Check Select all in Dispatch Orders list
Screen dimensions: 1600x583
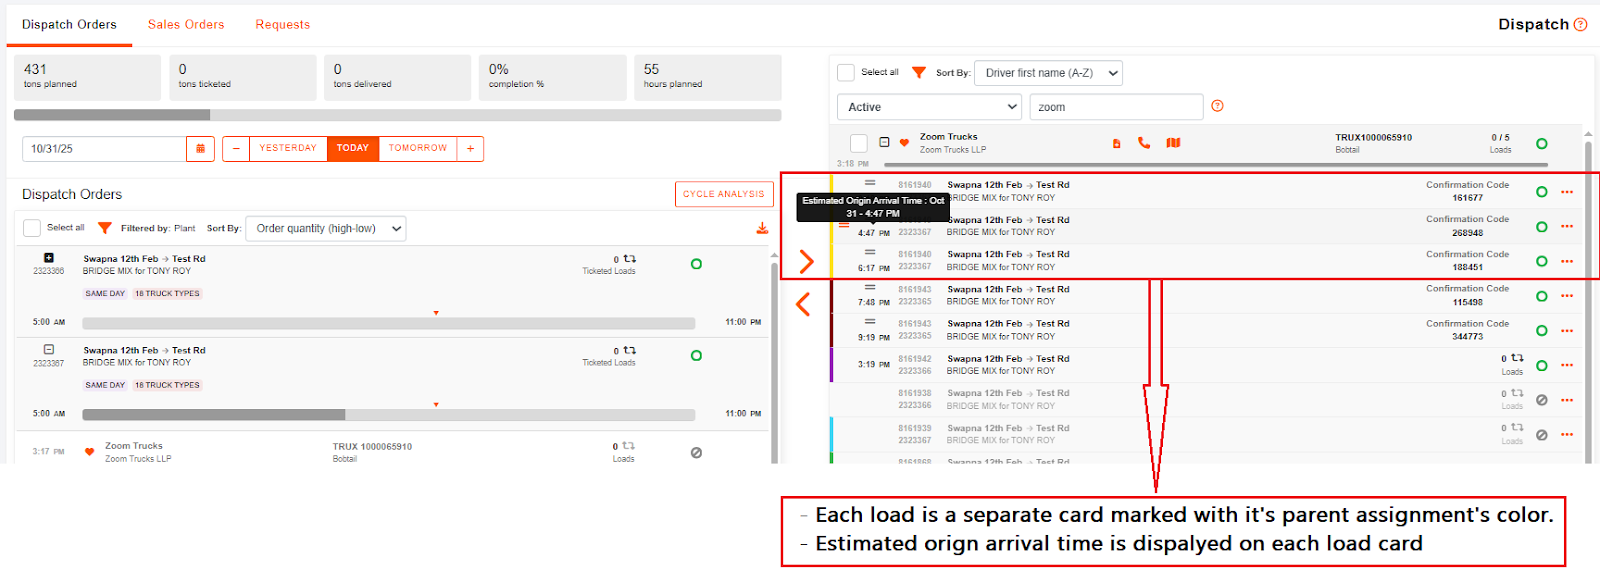click(x=32, y=228)
